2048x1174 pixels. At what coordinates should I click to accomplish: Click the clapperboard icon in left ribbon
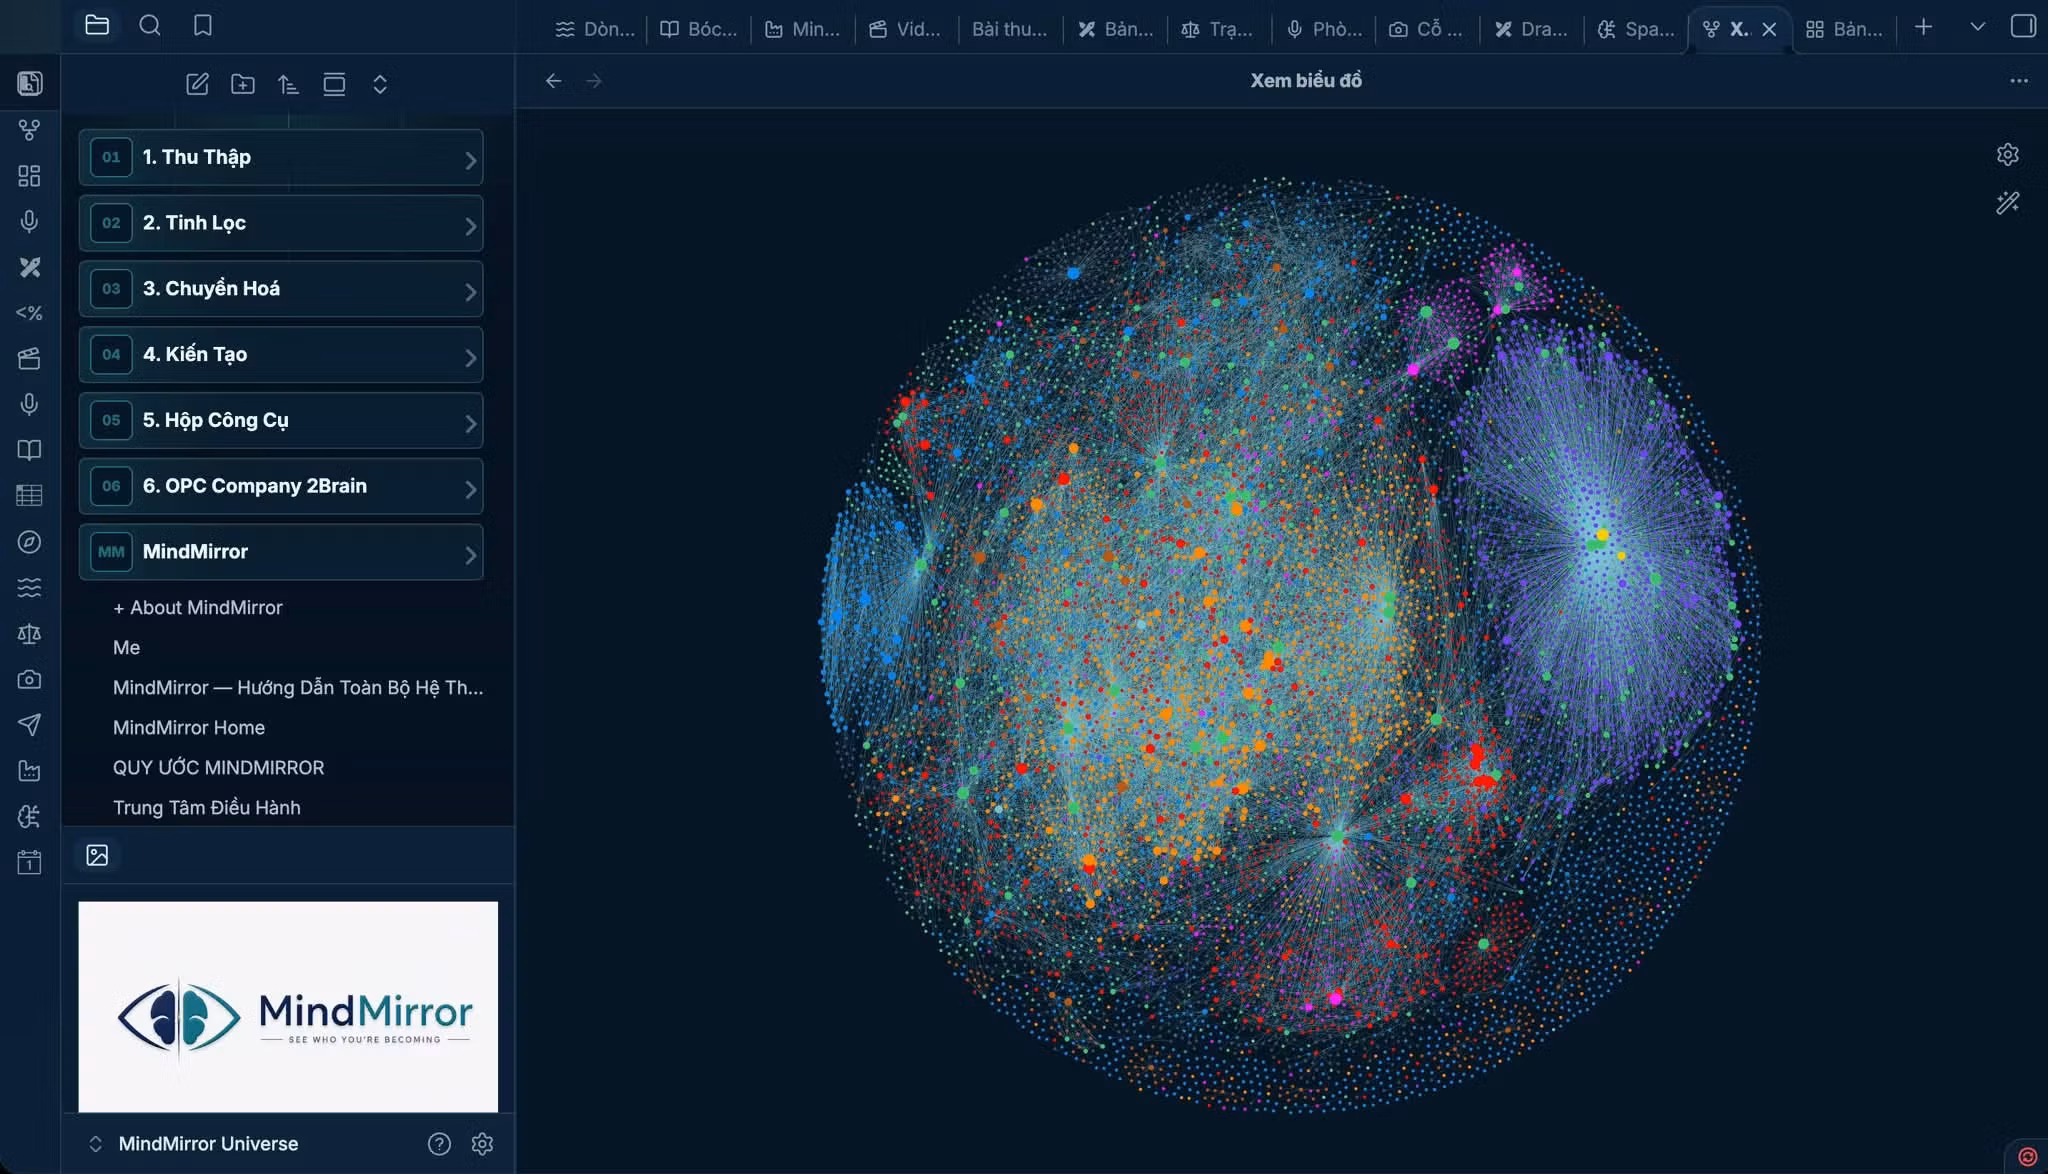click(x=29, y=358)
